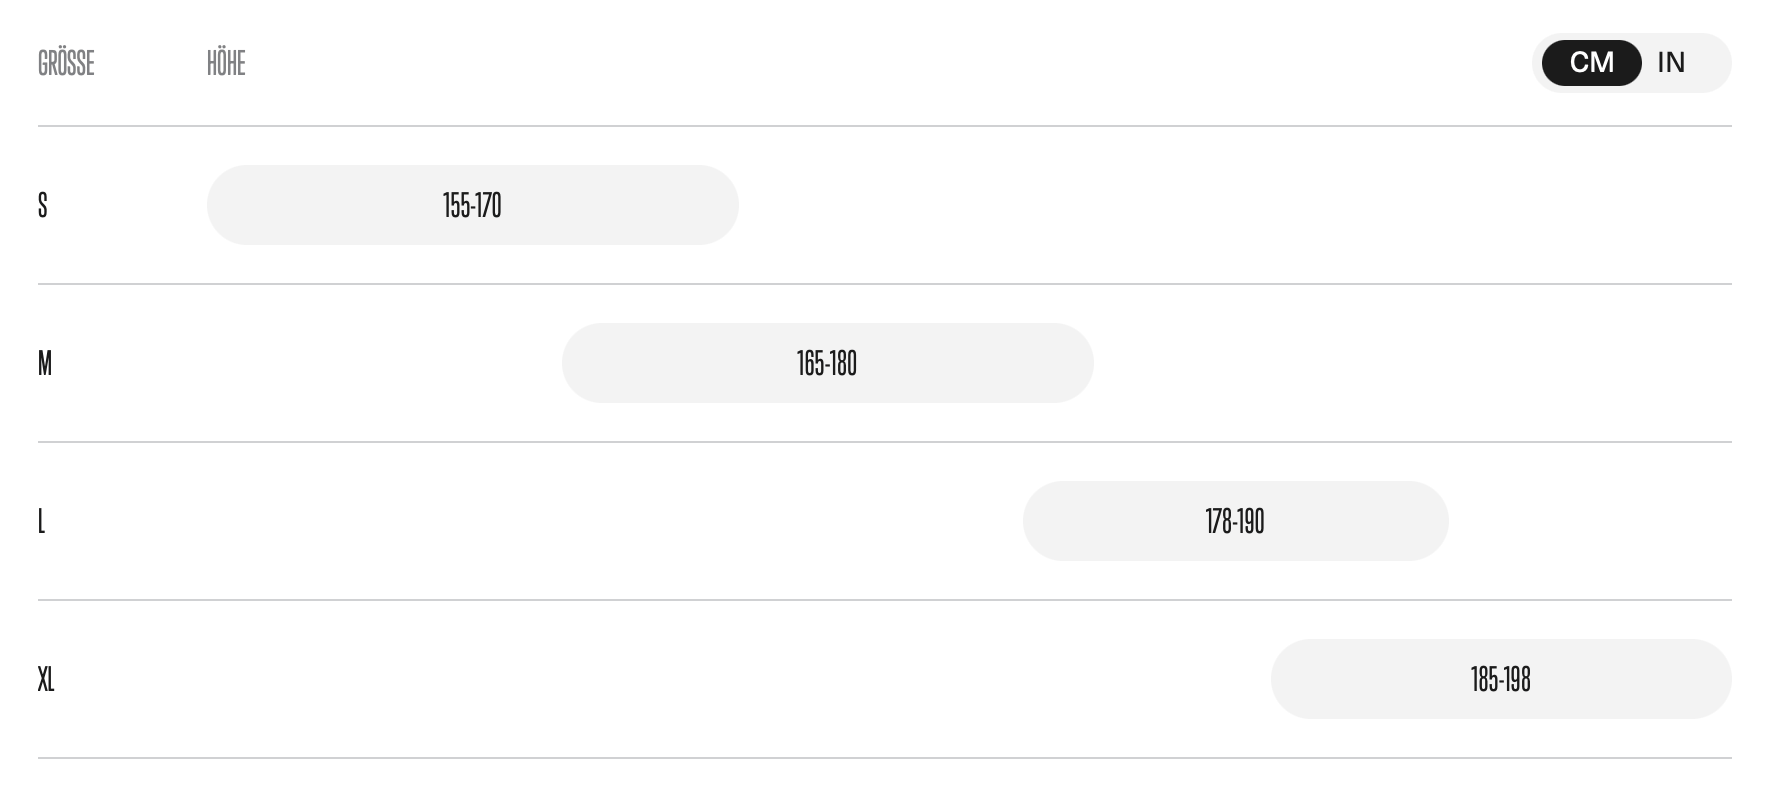Click the smallest size row label S

[x=43, y=205]
